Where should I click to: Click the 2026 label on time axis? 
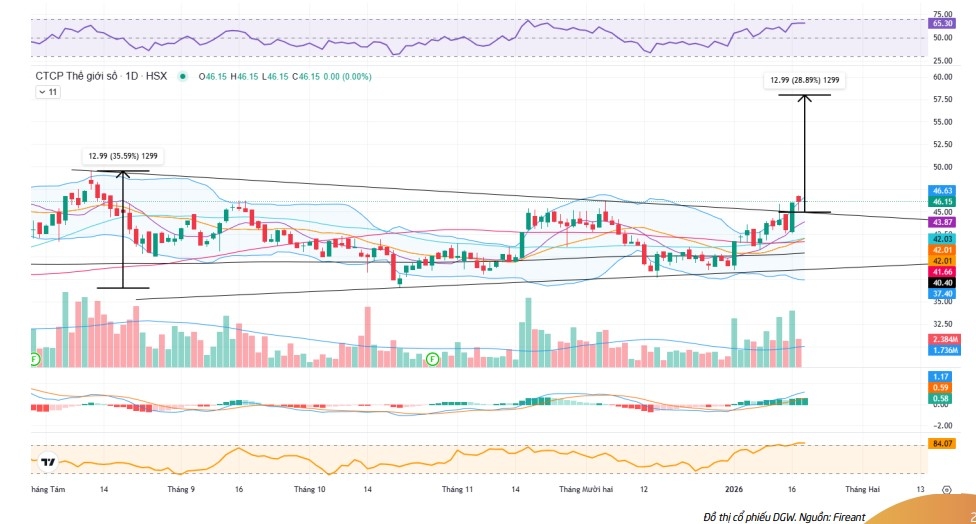tap(734, 489)
